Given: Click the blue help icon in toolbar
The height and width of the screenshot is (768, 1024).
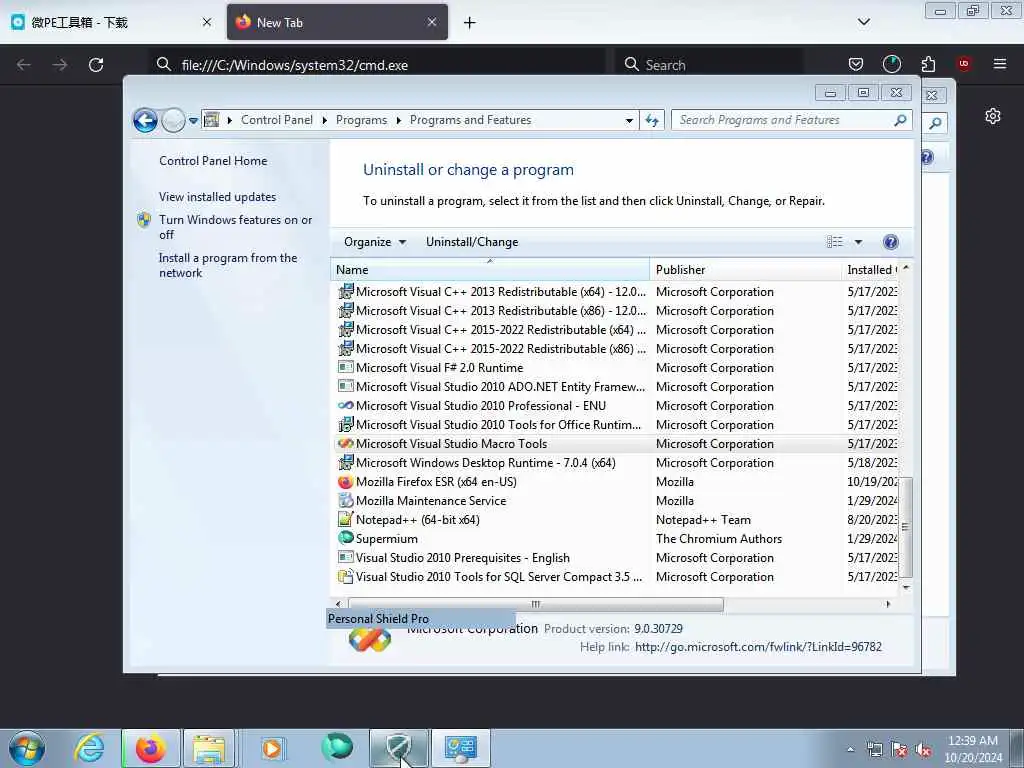Looking at the screenshot, I should [x=890, y=242].
